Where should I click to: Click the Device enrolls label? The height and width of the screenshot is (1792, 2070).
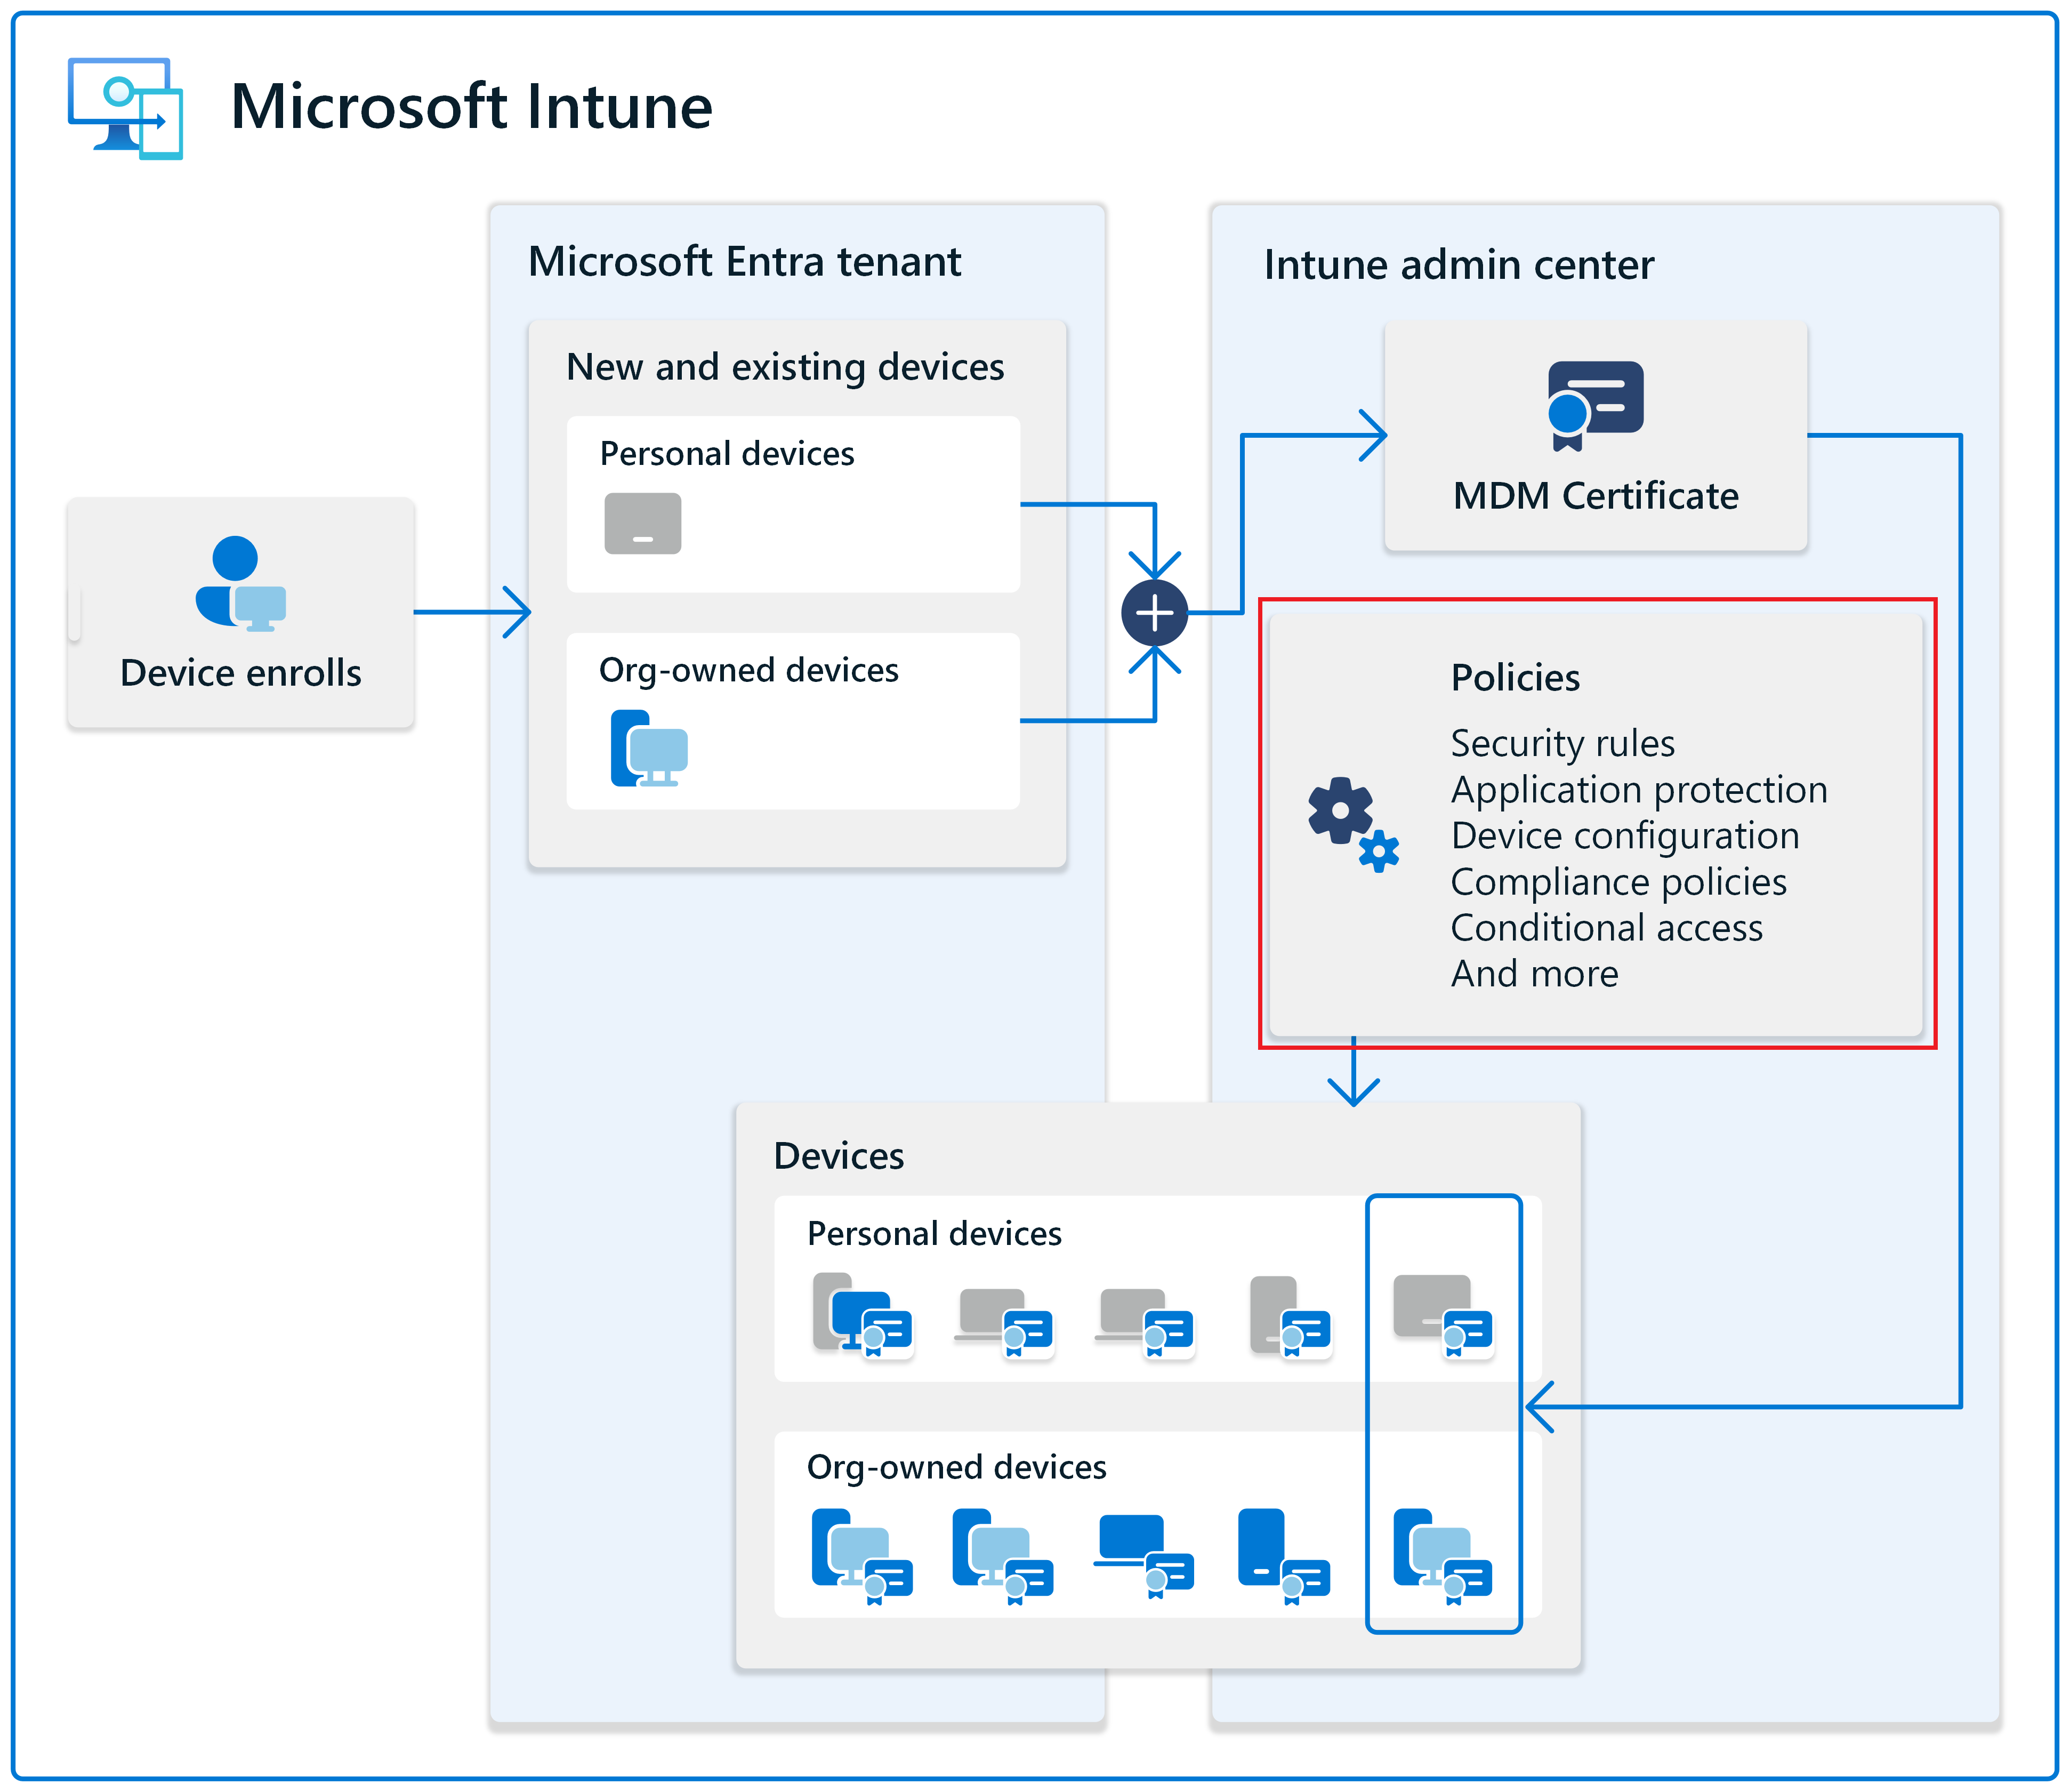point(241,673)
